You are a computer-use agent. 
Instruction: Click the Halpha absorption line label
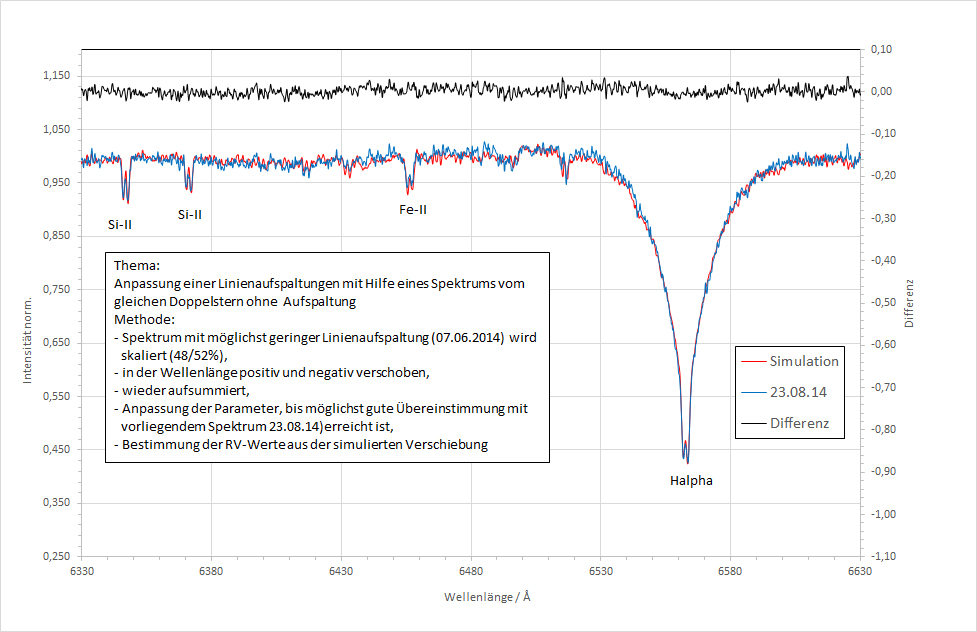691,481
